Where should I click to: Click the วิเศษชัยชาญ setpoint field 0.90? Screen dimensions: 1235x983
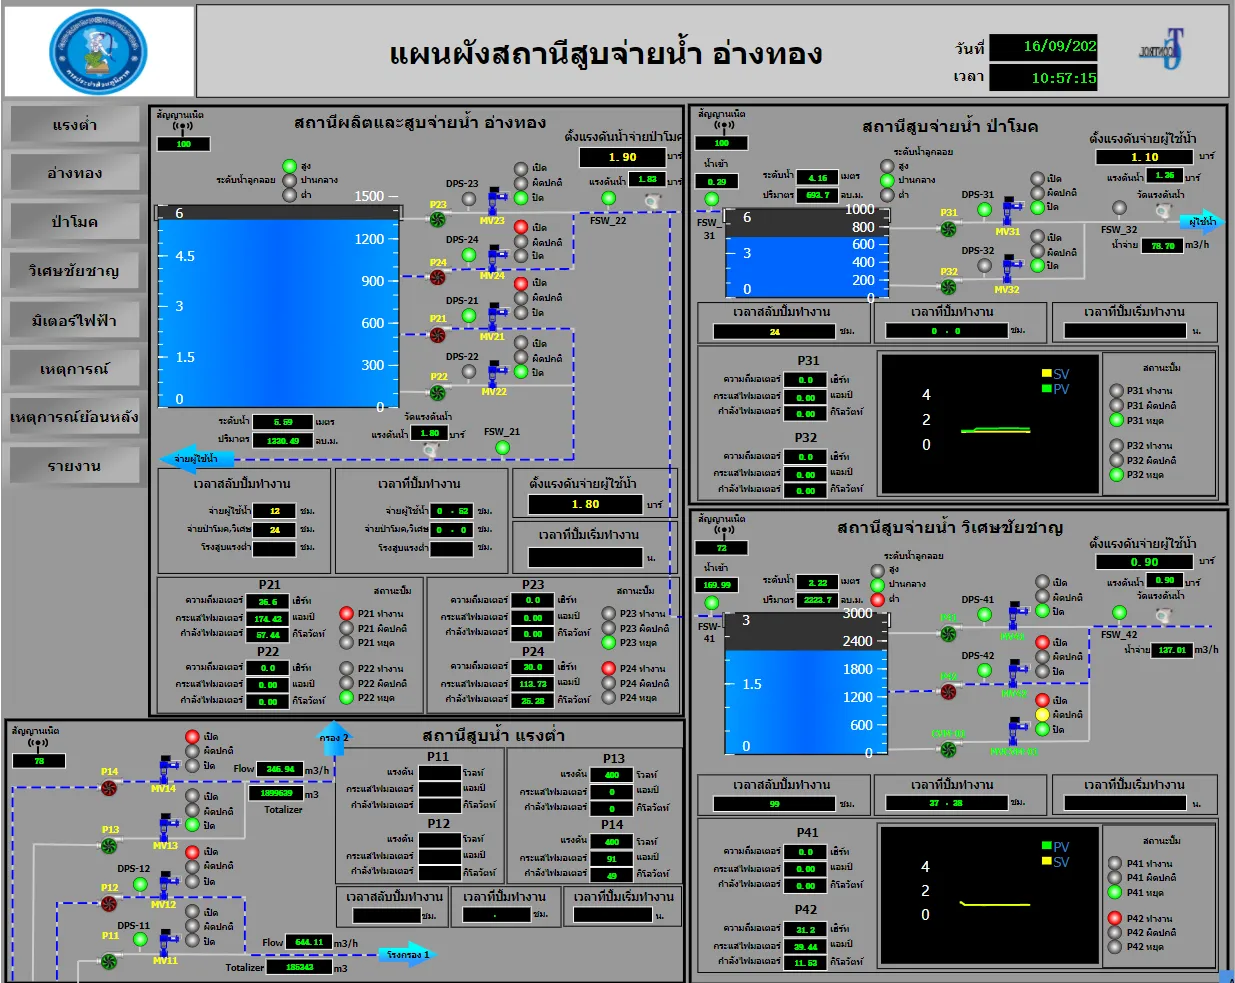click(x=1144, y=562)
